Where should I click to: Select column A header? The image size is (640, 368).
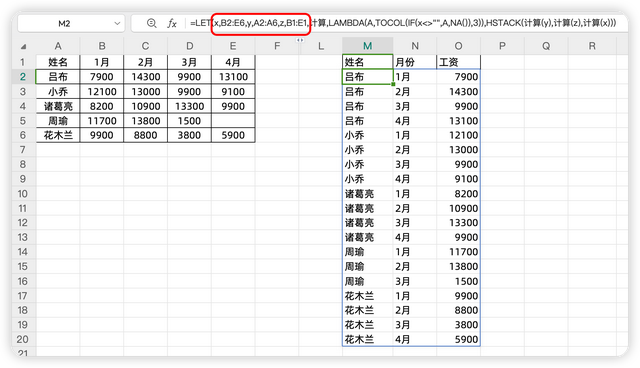58,46
